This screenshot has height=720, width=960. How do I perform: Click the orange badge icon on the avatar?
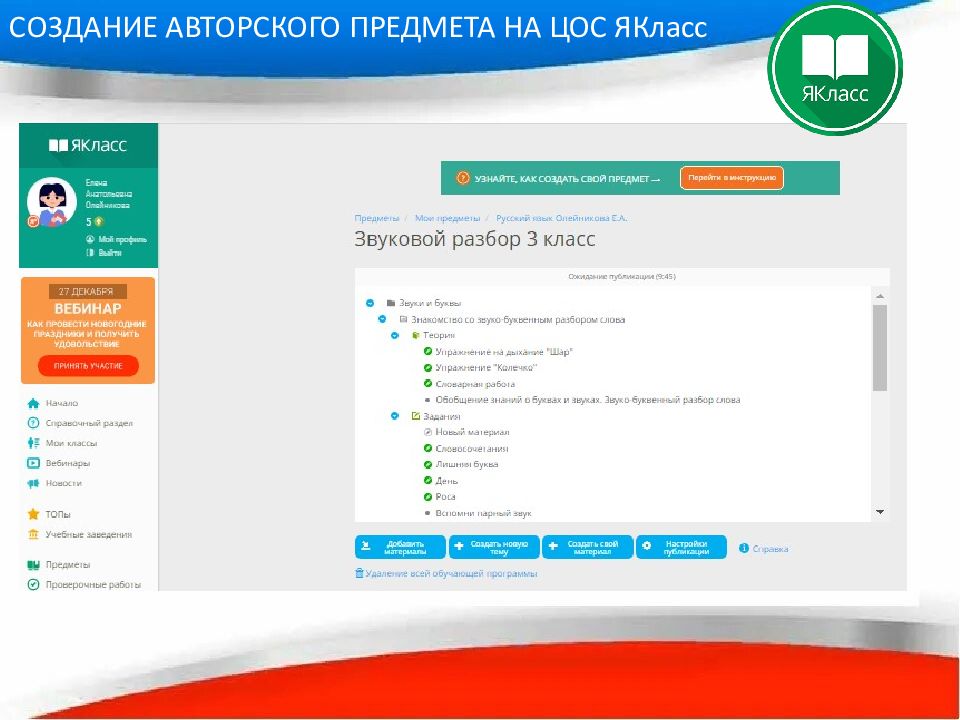[34, 221]
